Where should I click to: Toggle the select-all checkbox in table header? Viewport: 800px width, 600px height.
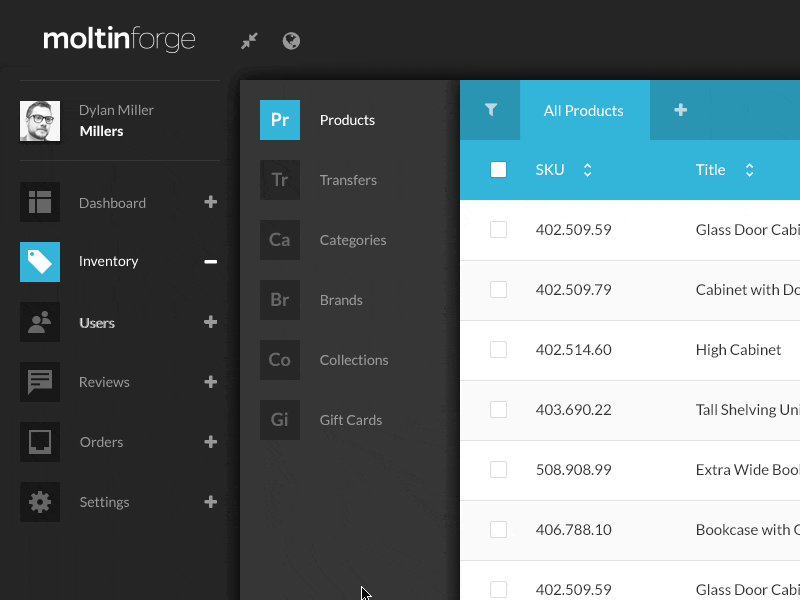[x=498, y=169]
